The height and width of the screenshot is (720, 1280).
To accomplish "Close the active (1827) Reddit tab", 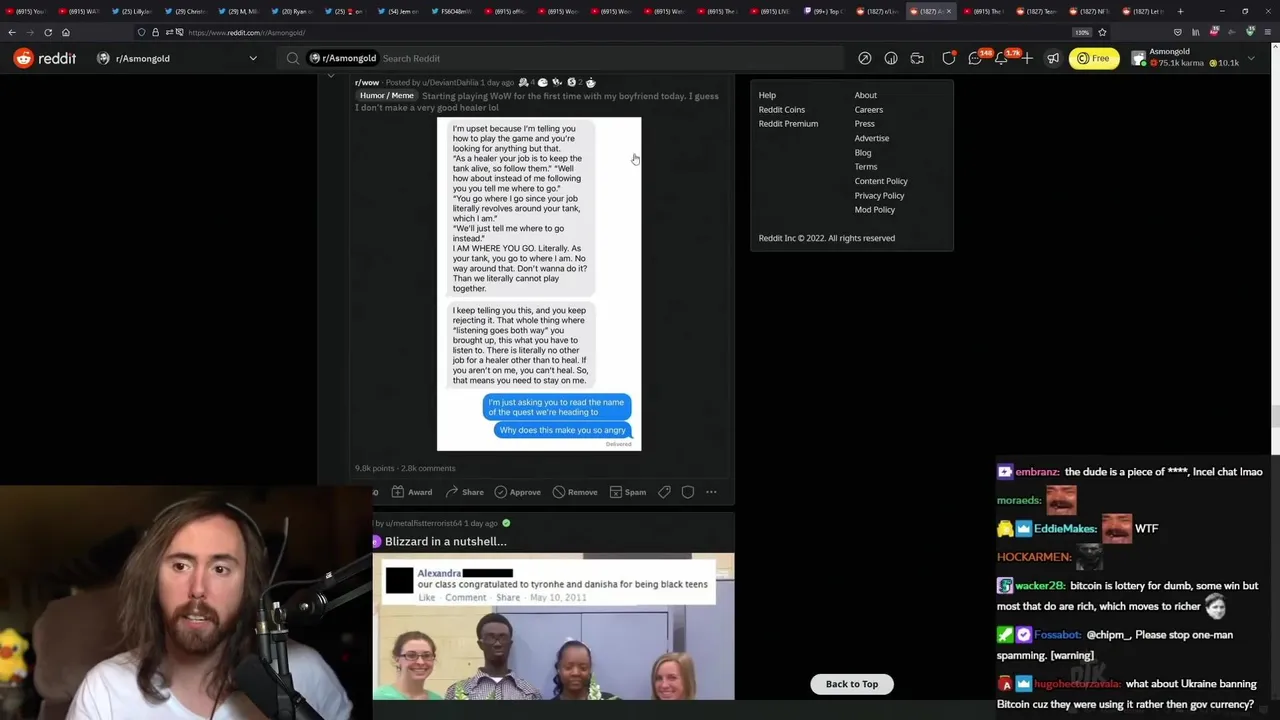I will pos(949,11).
